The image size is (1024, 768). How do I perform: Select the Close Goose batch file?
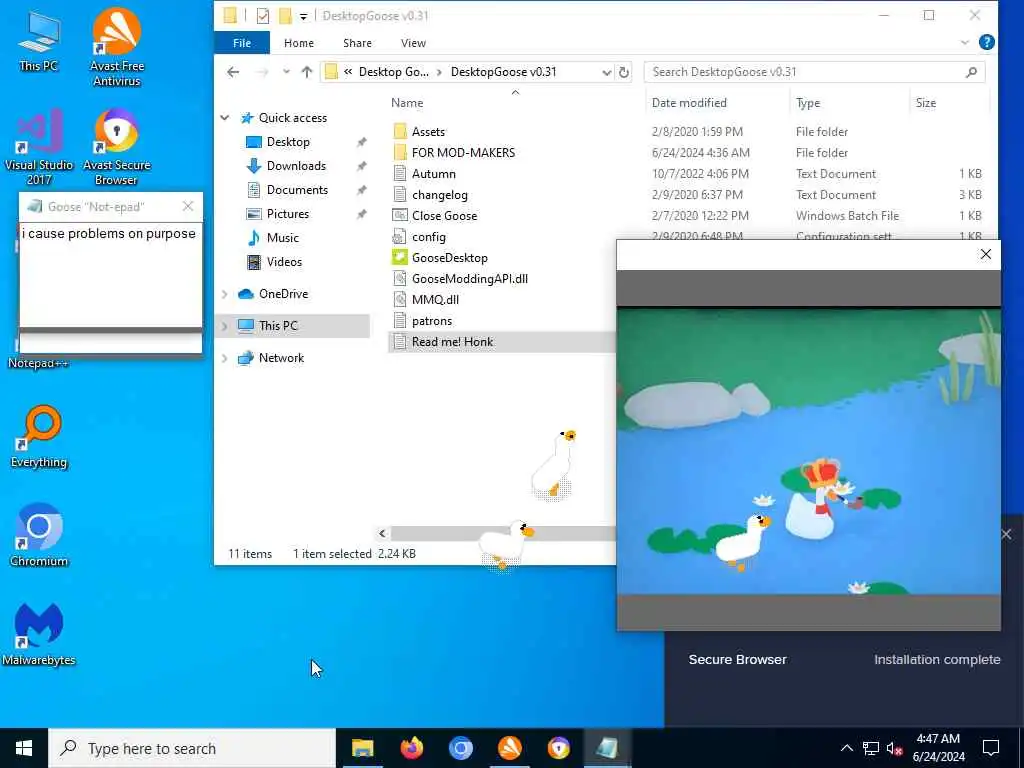tap(443, 216)
